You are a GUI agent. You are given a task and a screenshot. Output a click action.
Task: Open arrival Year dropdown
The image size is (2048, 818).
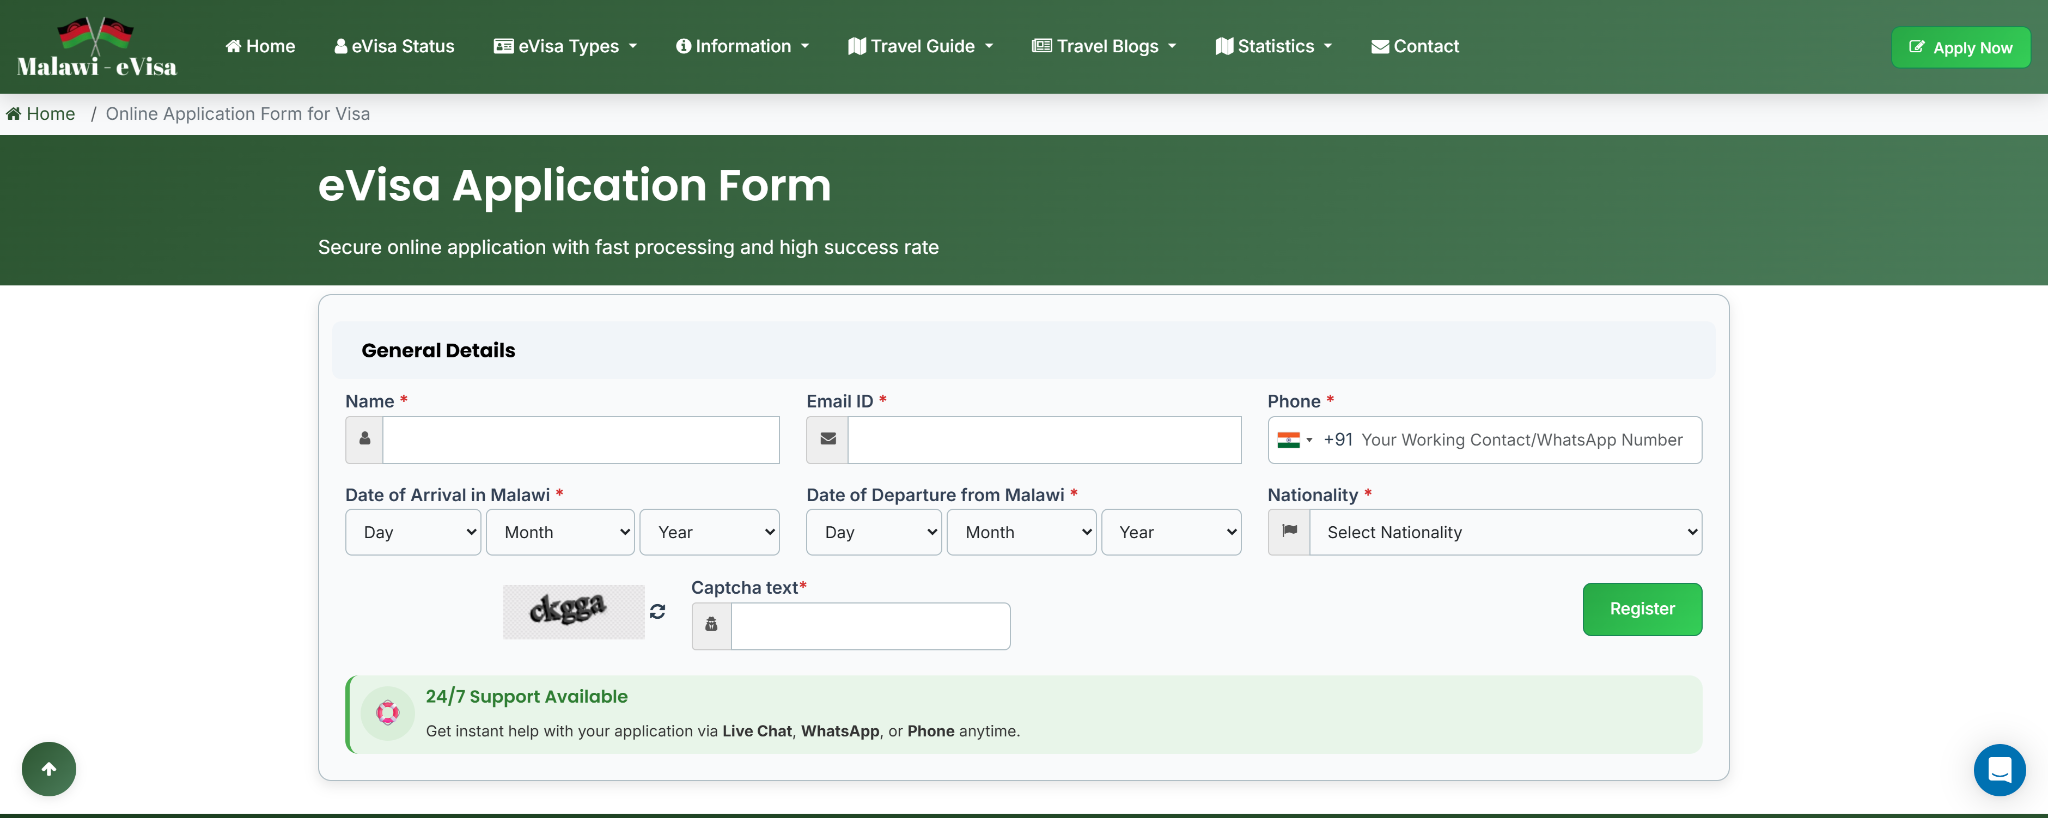click(x=709, y=532)
